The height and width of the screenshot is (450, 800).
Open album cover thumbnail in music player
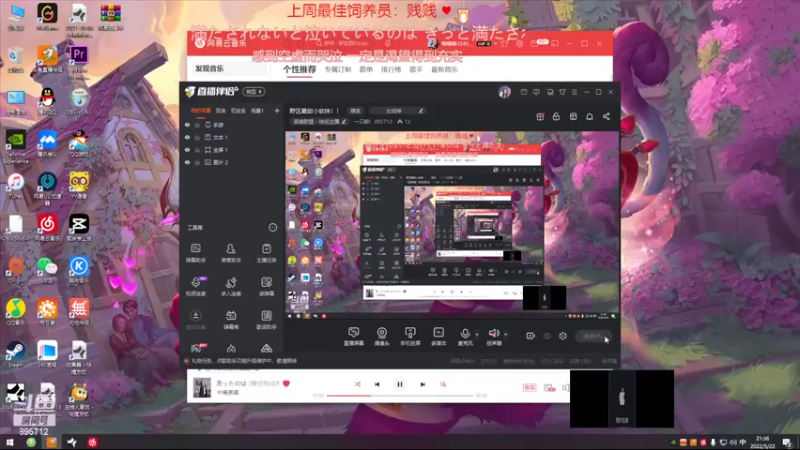202,388
